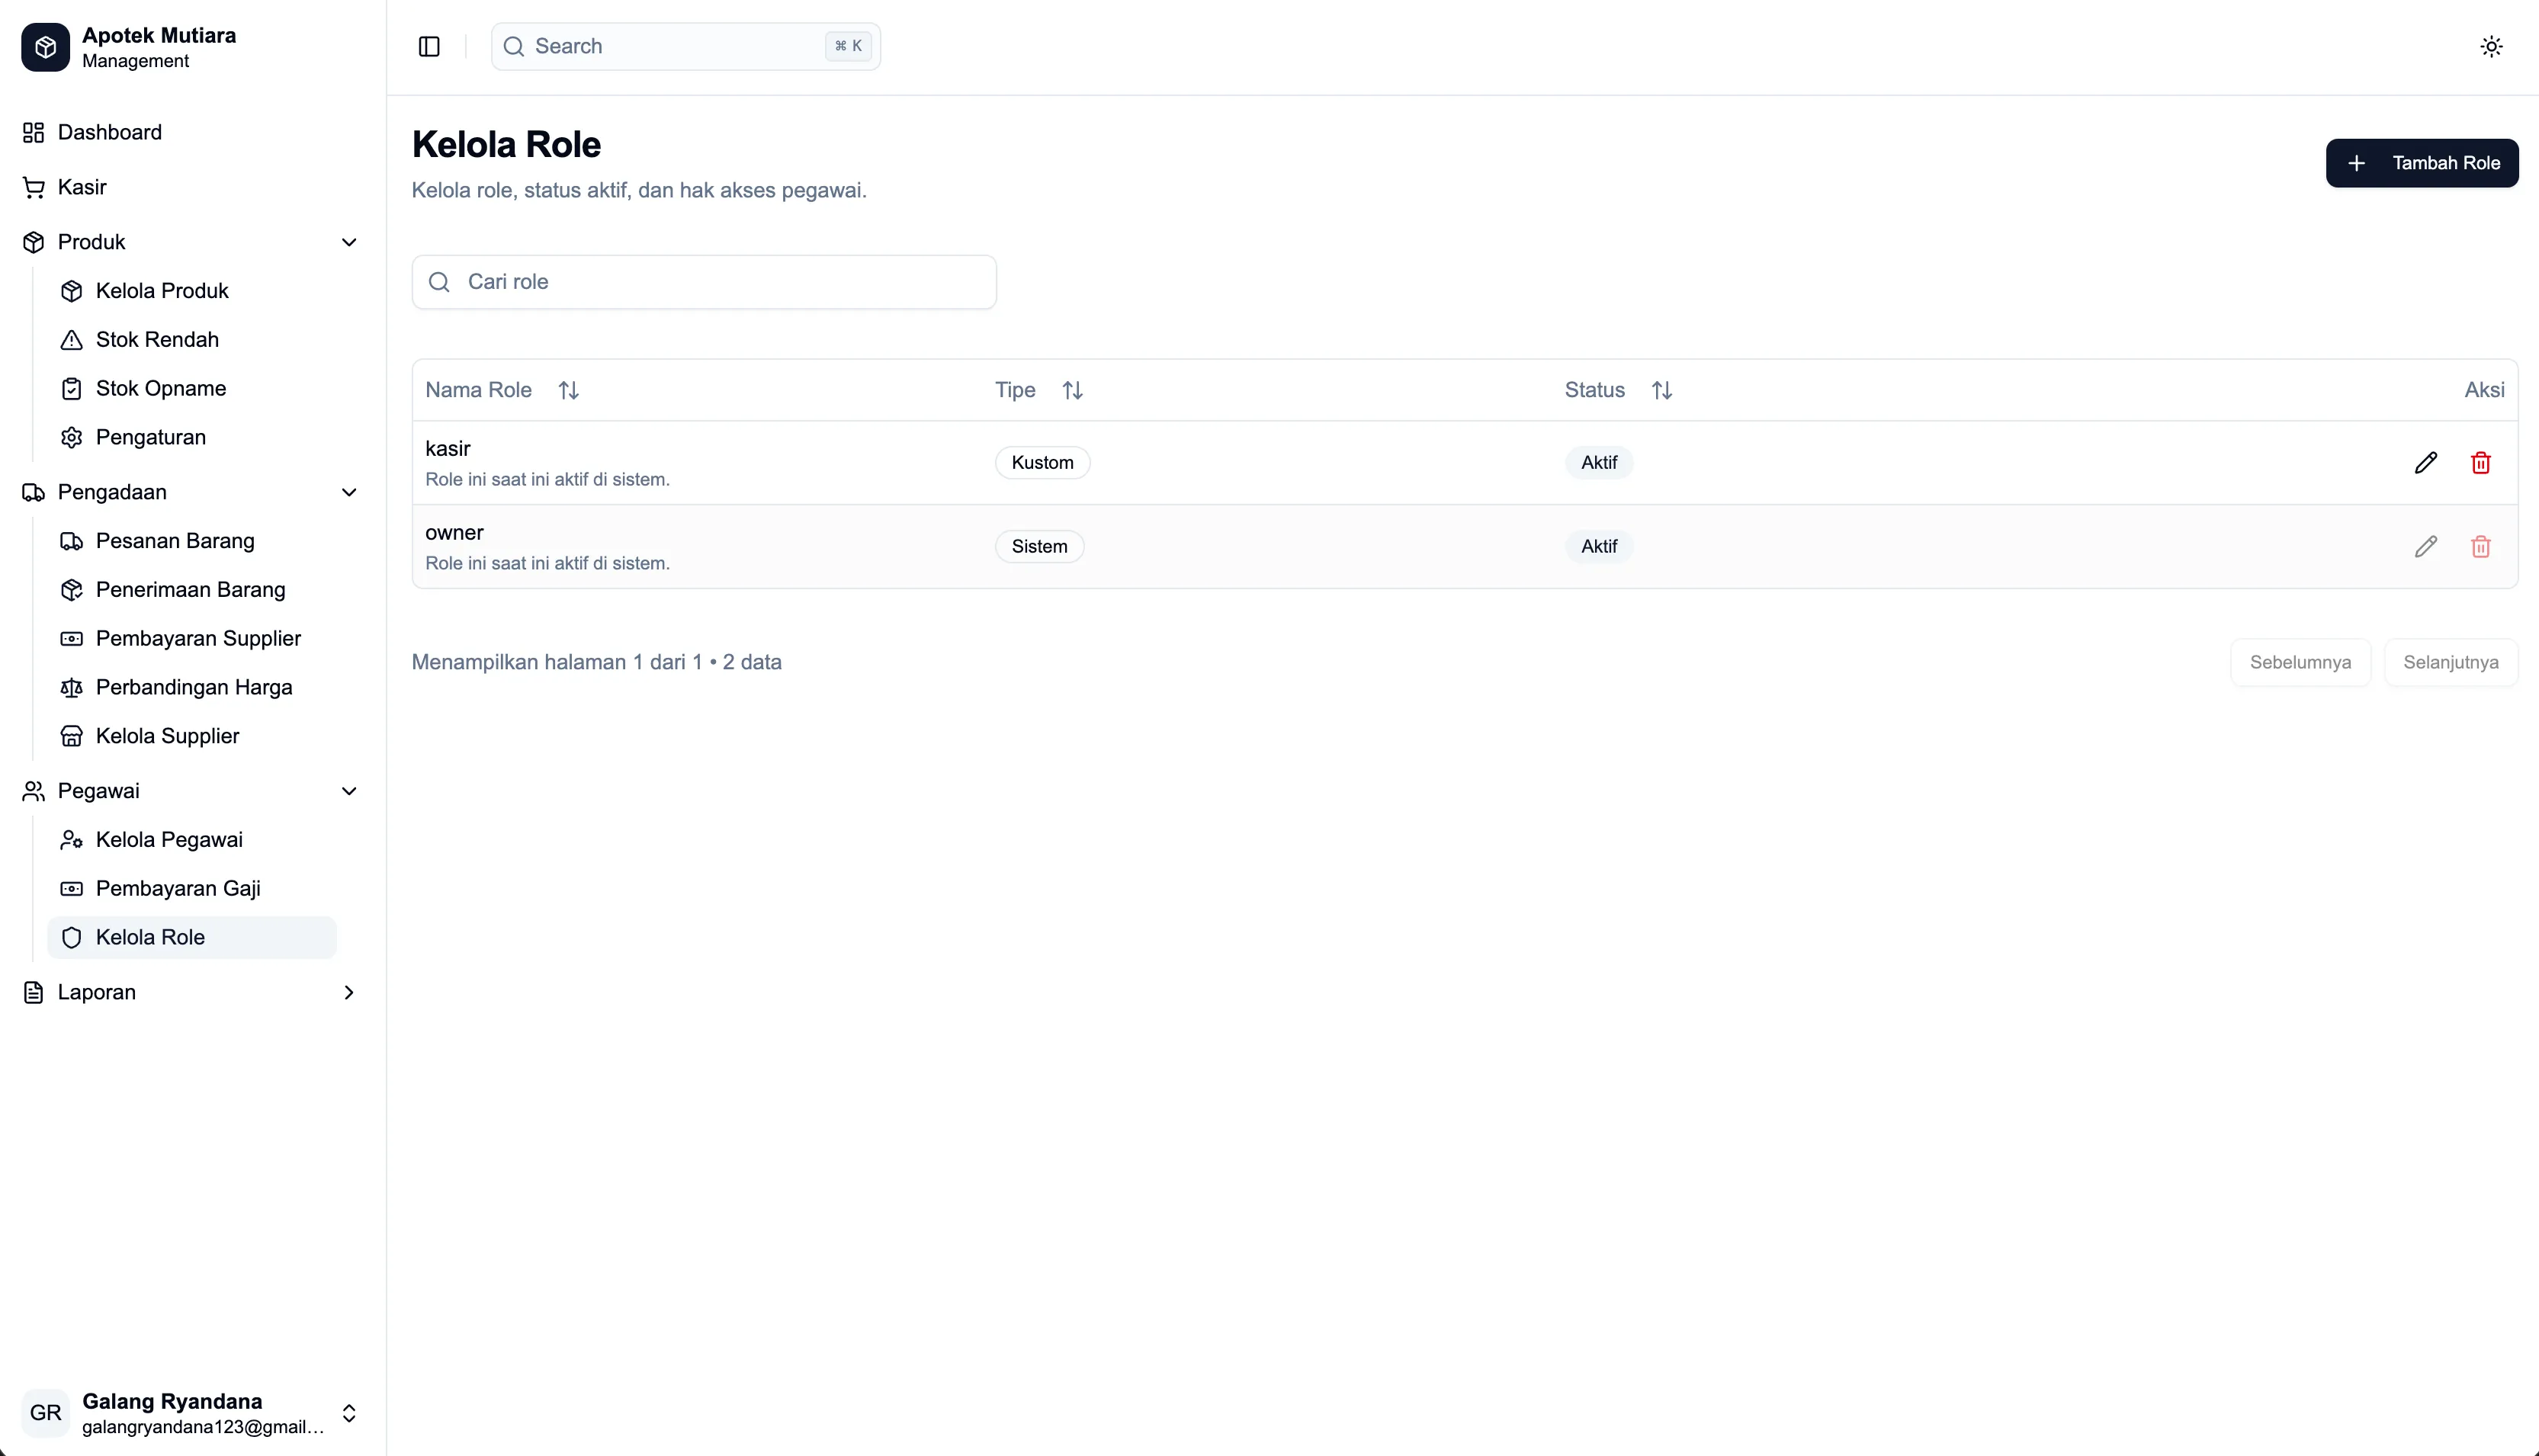Click the Penerimaan Barang package icon
Viewport: 2539px width, 1456px height.
[71, 590]
